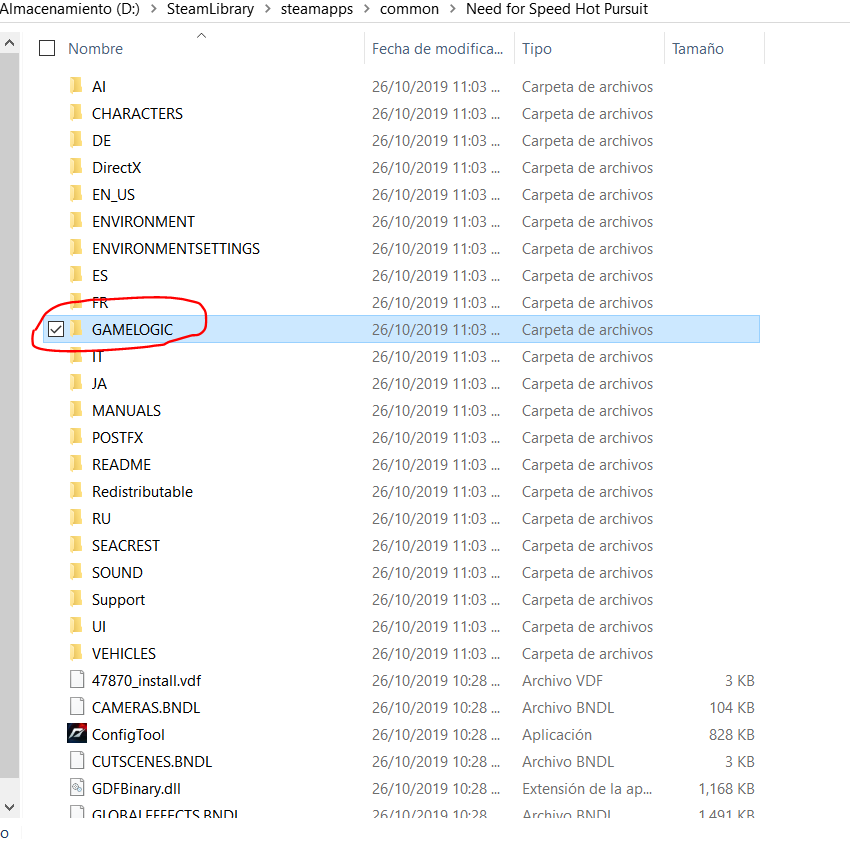This screenshot has height=844, width=850.
Task: Select the IT folder name
Action: coord(97,357)
